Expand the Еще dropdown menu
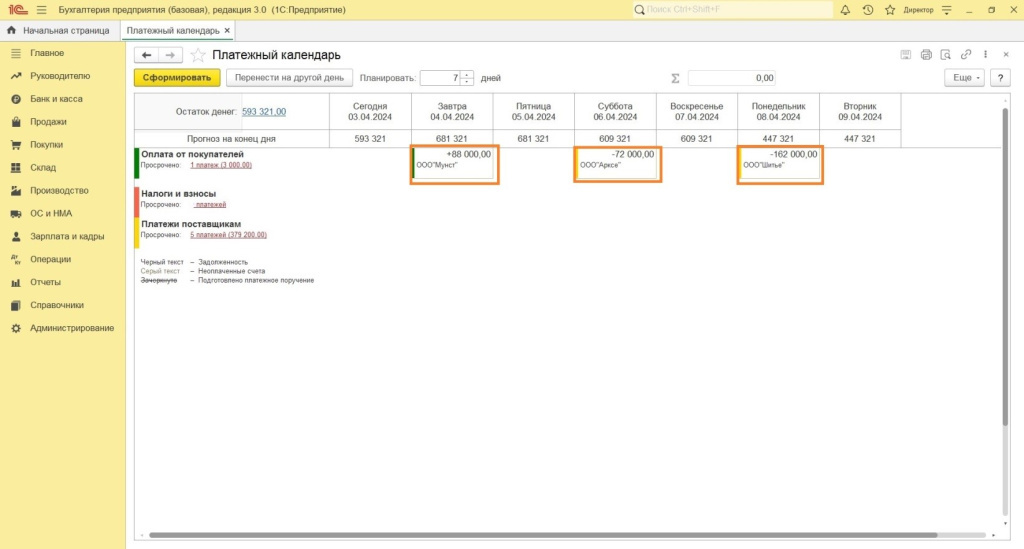The height and width of the screenshot is (549, 1024). click(964, 77)
